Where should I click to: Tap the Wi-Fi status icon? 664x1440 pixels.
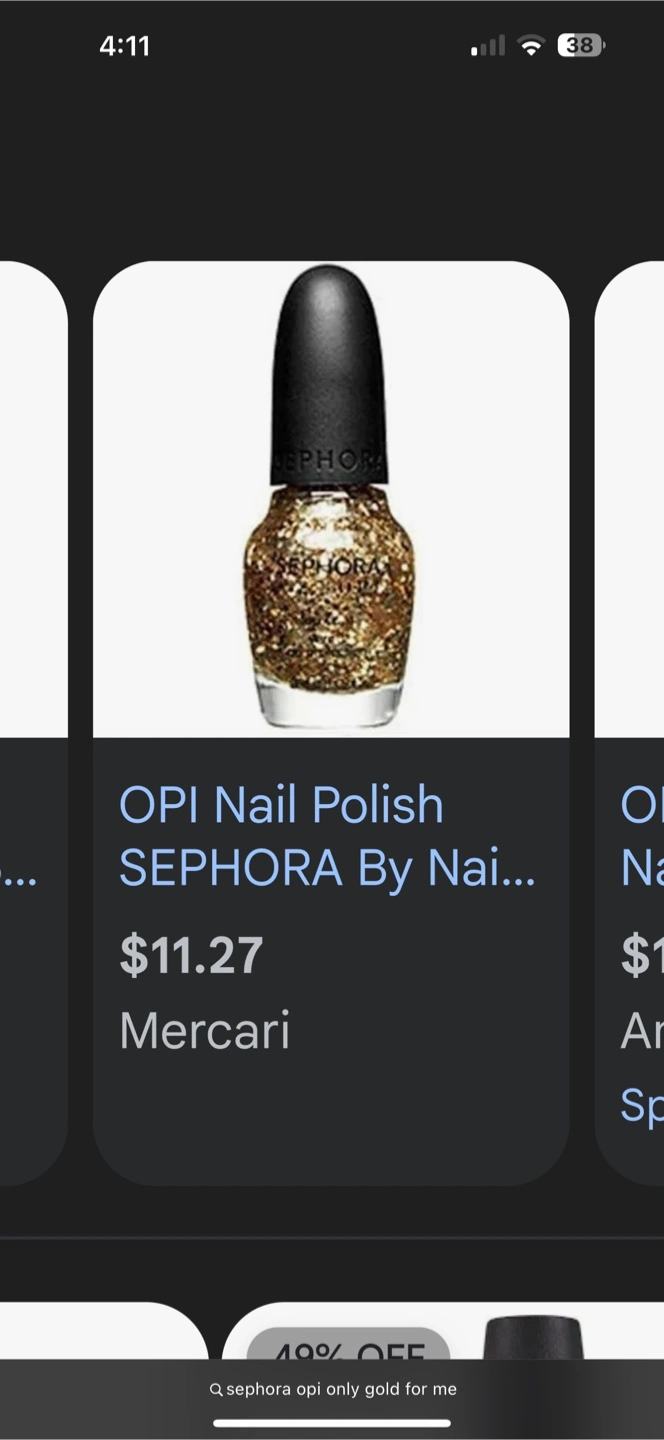[531, 45]
